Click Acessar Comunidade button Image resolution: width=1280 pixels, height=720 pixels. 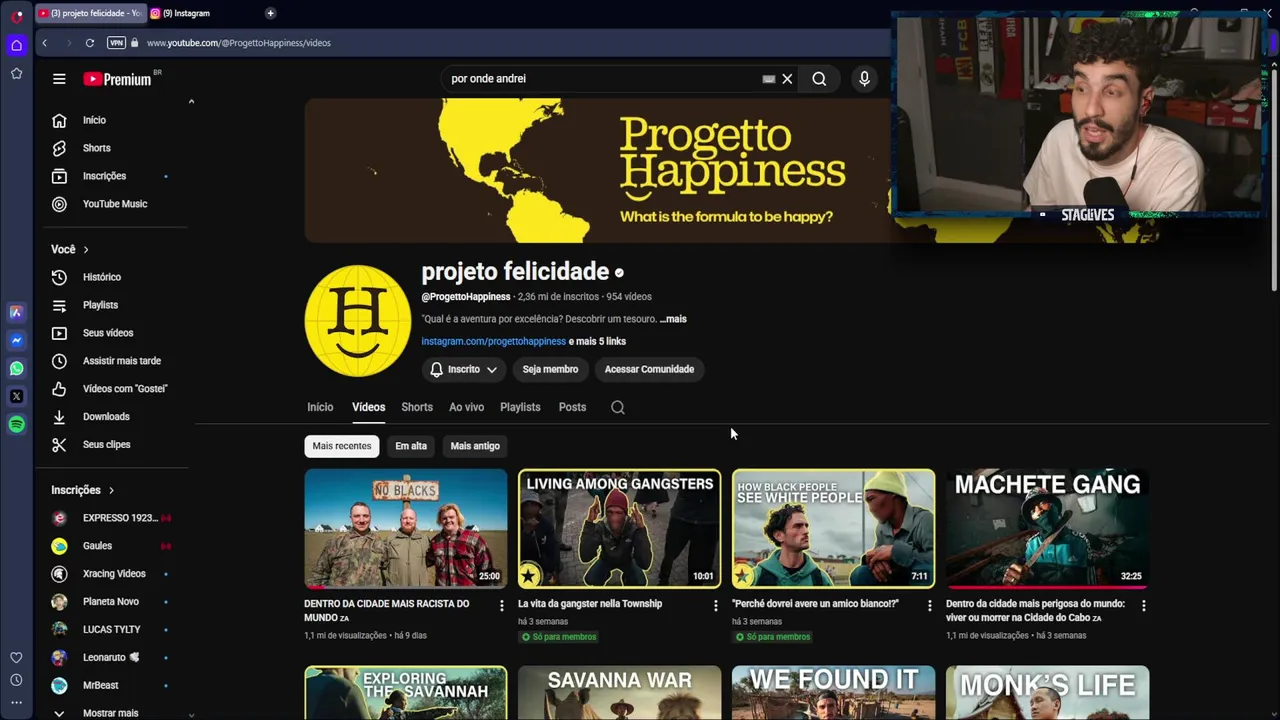coord(649,369)
